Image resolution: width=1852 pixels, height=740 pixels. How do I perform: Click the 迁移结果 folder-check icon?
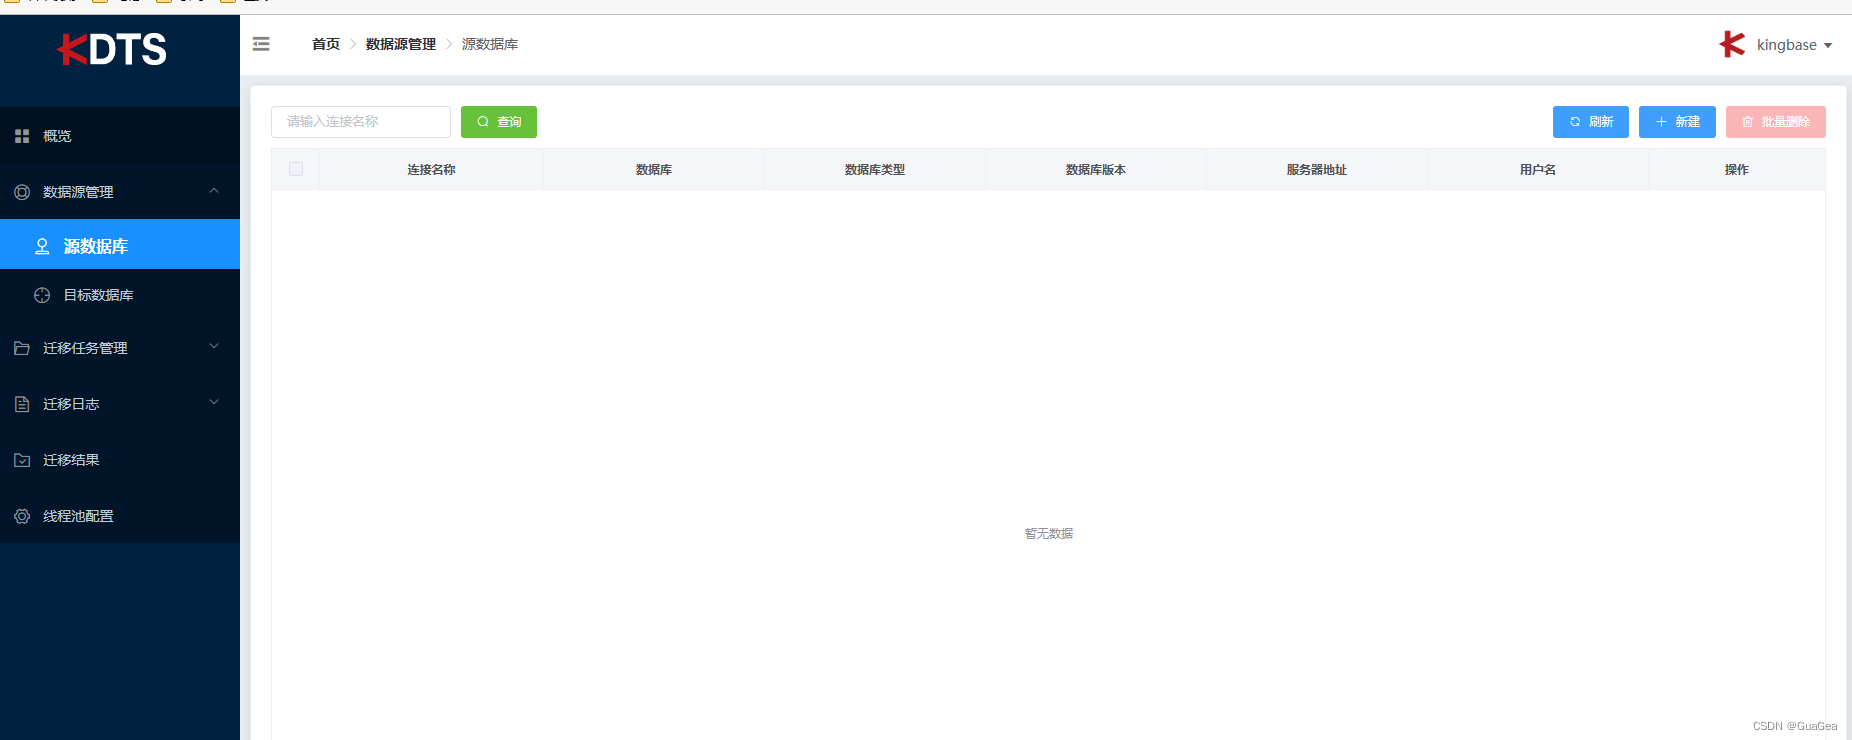22,460
